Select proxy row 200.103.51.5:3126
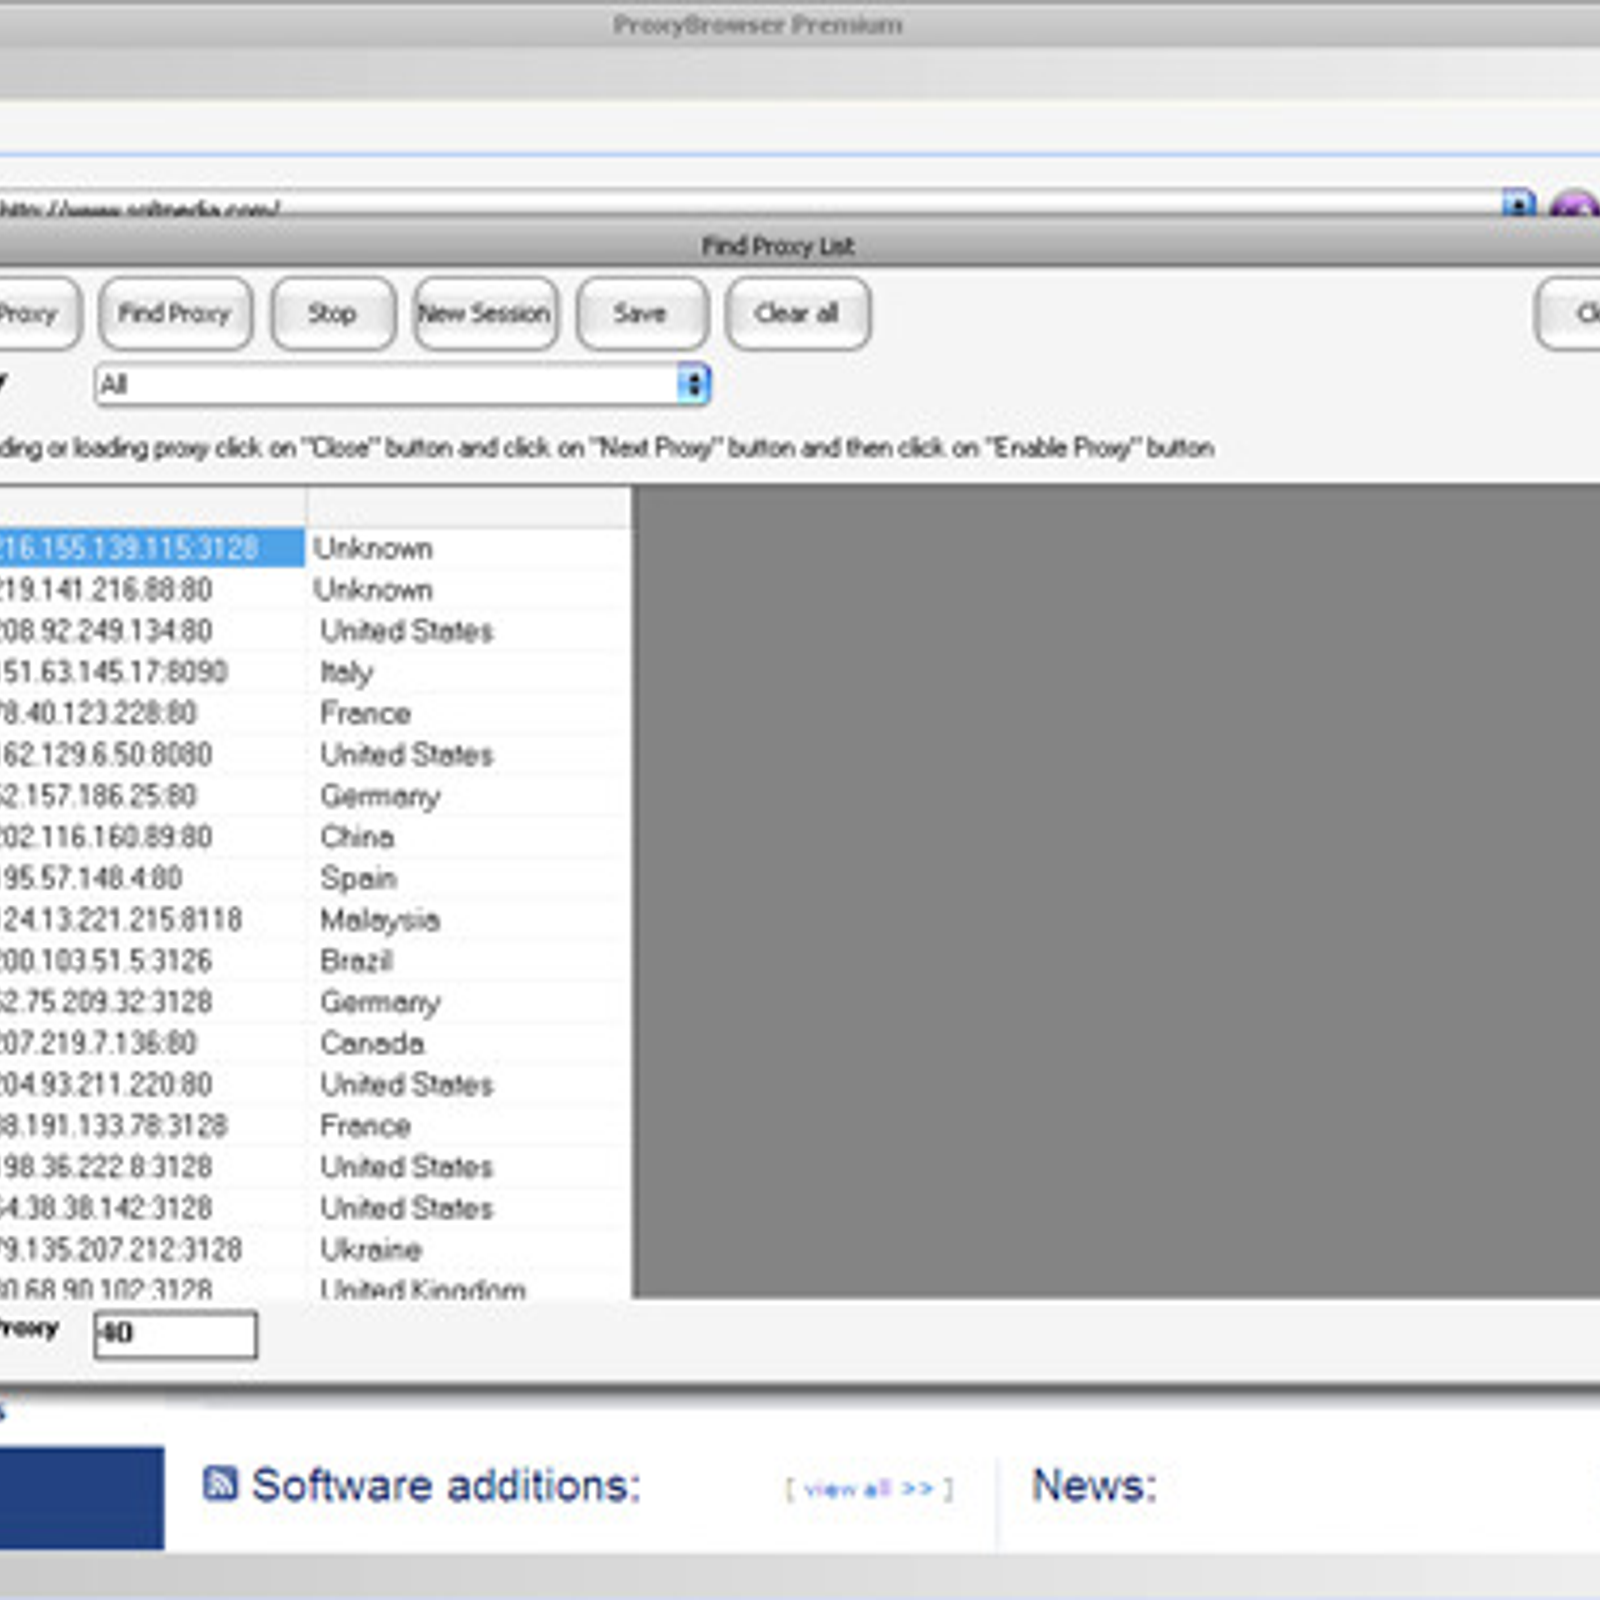This screenshot has height=1600, width=1600. [x=315, y=960]
